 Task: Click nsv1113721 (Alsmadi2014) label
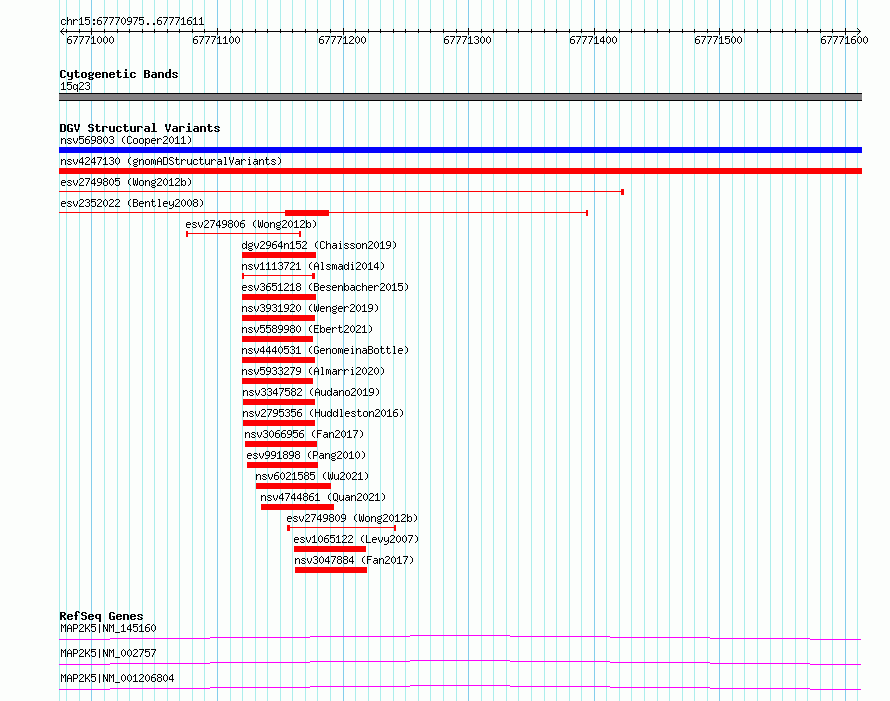click(313, 266)
